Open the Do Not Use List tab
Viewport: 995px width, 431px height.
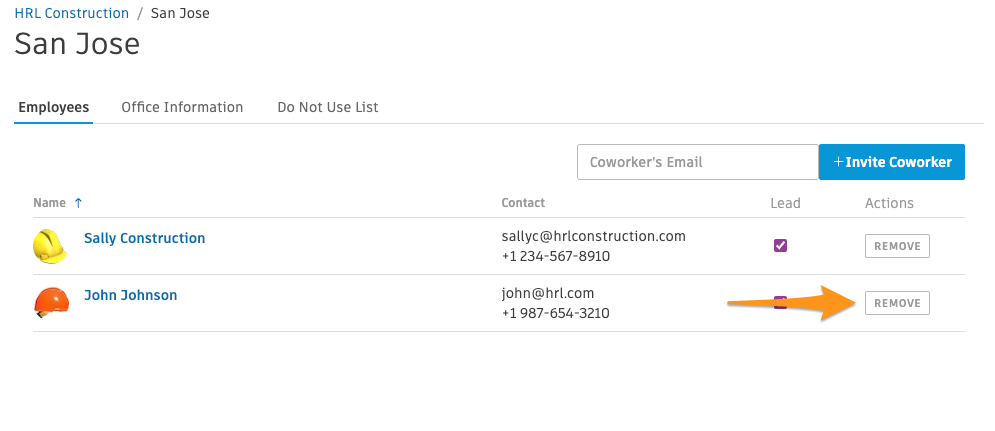point(327,107)
